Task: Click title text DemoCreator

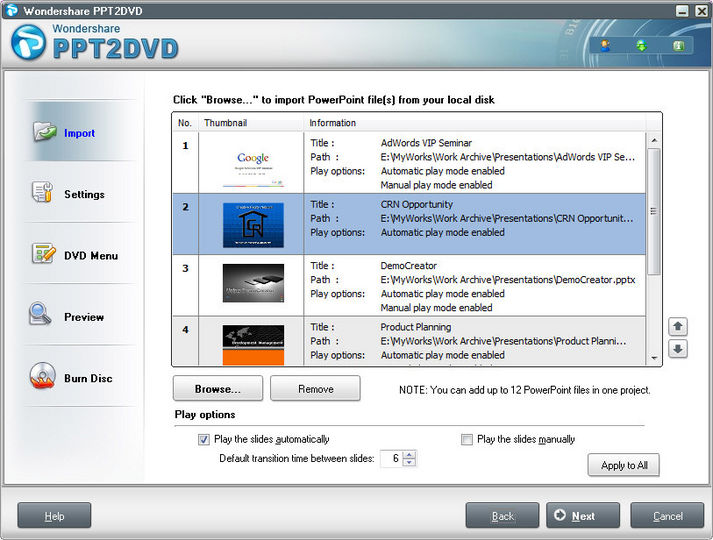Action: coord(408,265)
